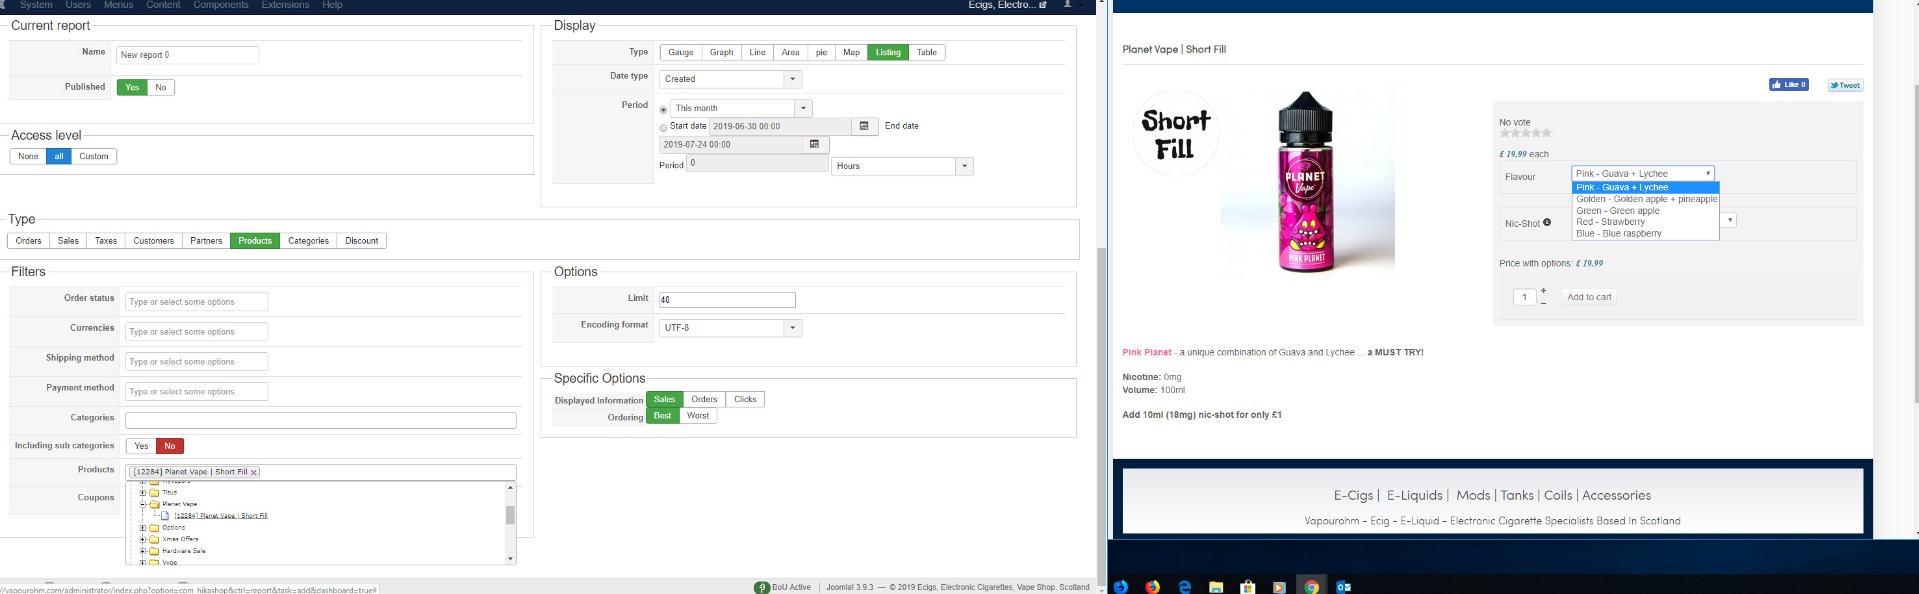Click the report Name input field
This screenshot has height=594, width=1919.
187,55
